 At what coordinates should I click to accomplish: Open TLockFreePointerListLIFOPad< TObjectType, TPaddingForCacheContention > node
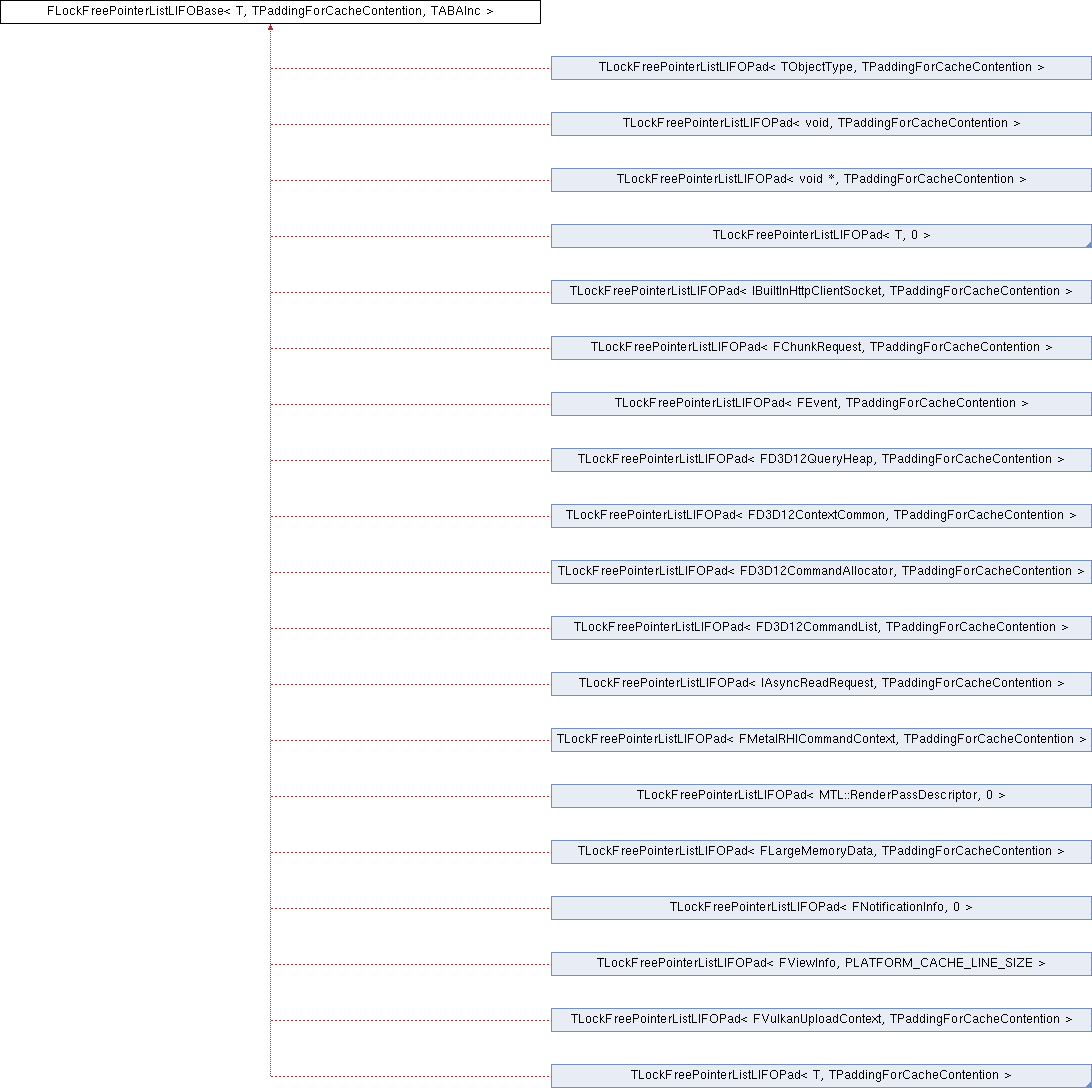pyautogui.click(x=821, y=67)
